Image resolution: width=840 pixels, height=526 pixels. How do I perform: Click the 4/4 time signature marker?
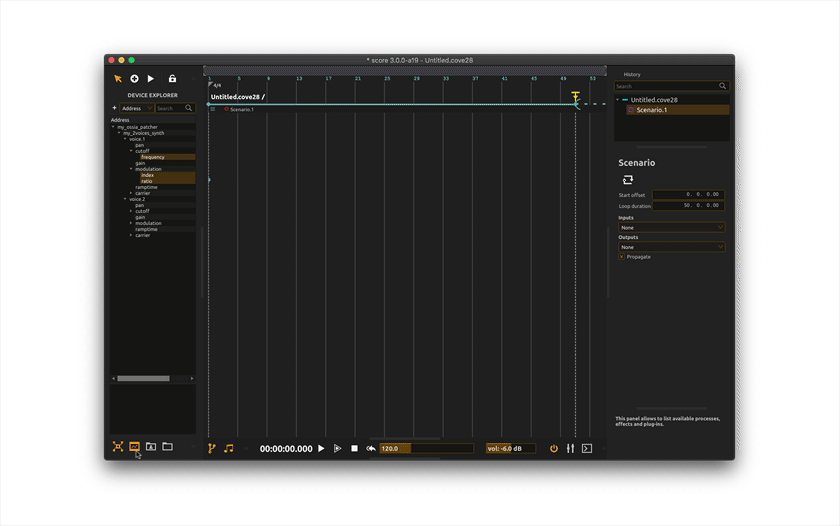[215, 85]
